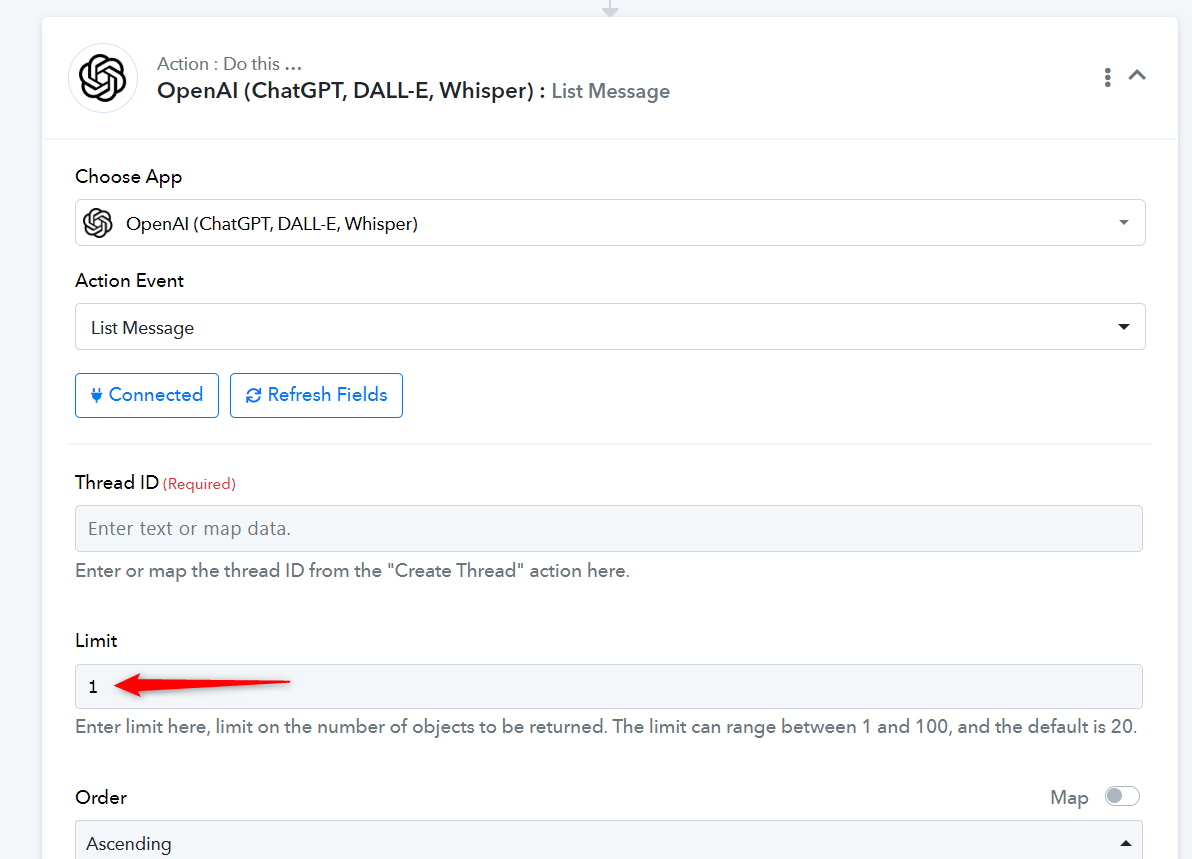Open the Order Ascending dropdown

click(608, 841)
